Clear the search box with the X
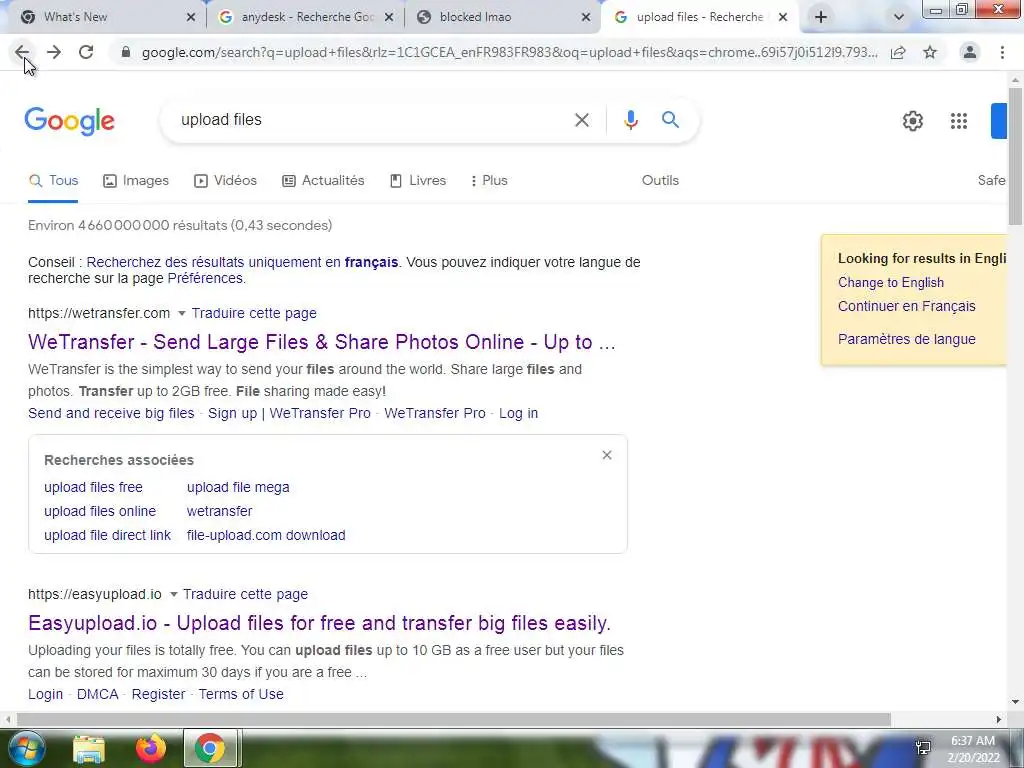Viewport: 1024px width, 768px height. click(582, 120)
